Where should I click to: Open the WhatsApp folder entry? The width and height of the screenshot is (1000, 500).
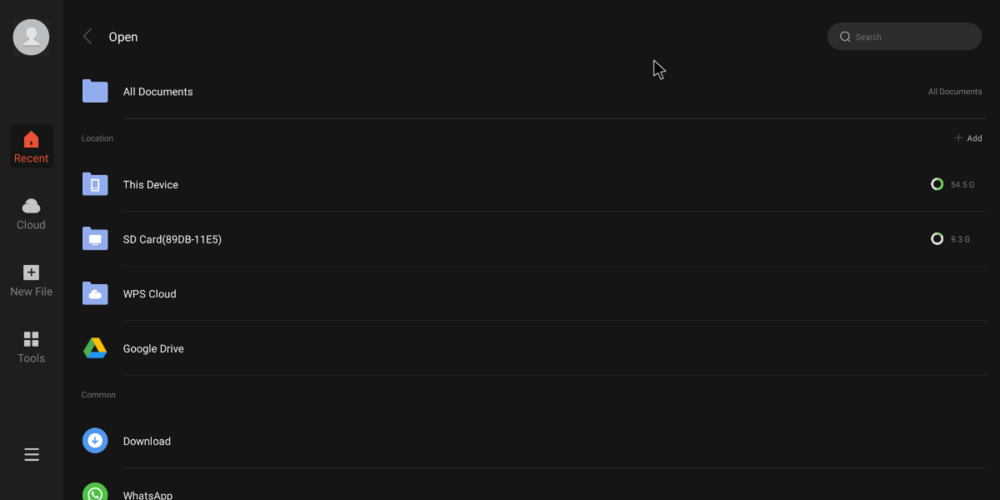click(147, 493)
